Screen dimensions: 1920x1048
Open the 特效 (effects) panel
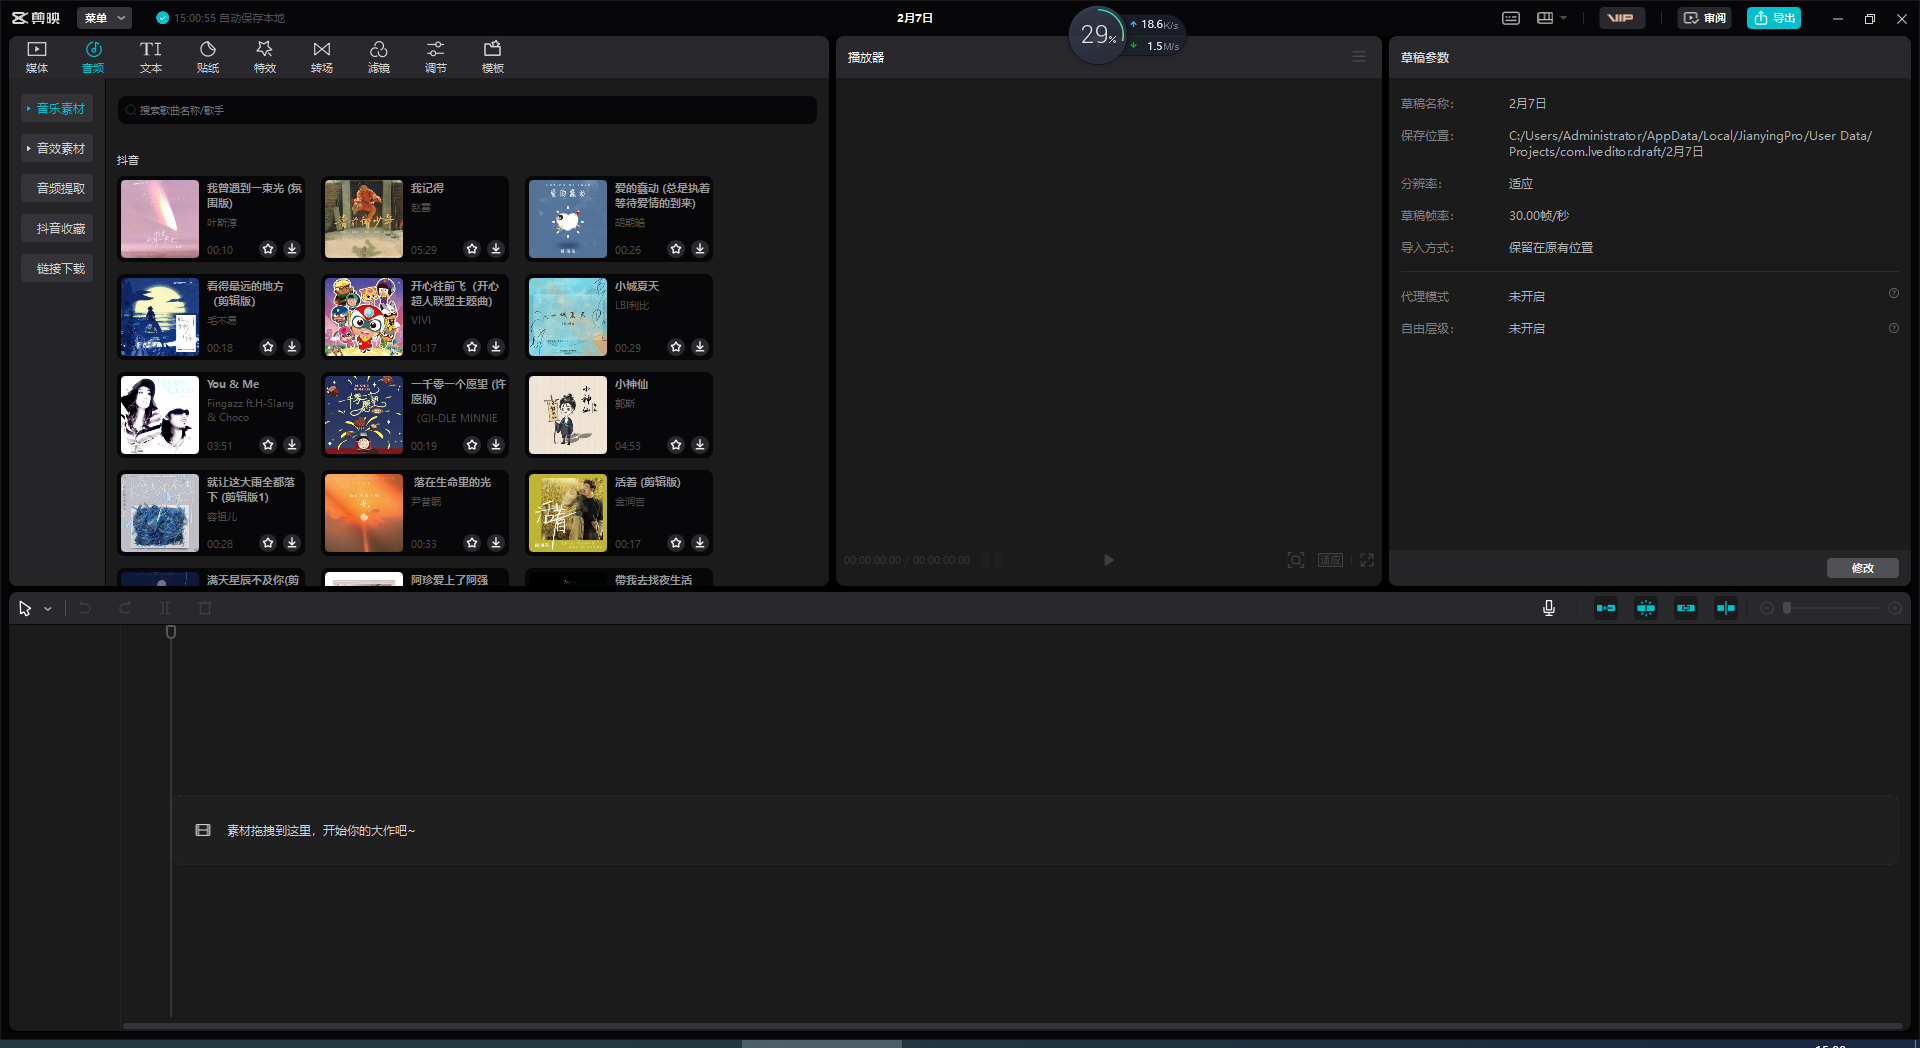pyautogui.click(x=264, y=57)
